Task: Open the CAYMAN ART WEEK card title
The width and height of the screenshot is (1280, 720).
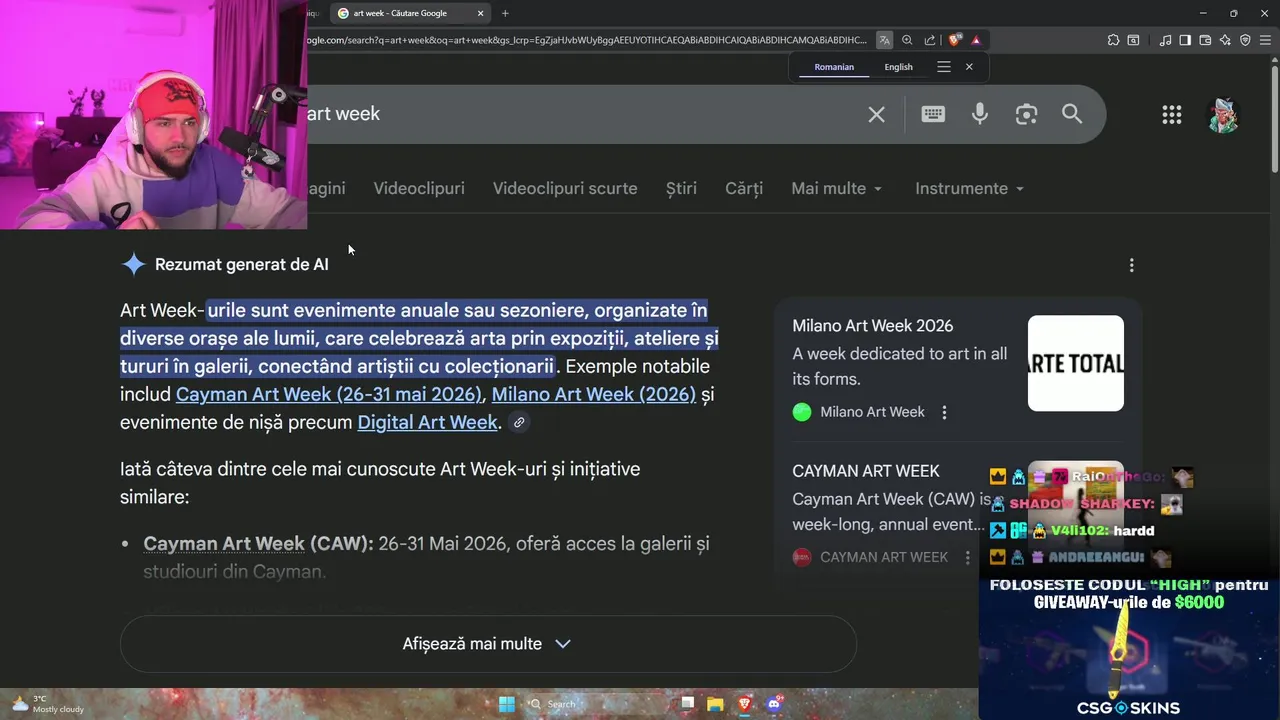Action: pyautogui.click(x=866, y=471)
